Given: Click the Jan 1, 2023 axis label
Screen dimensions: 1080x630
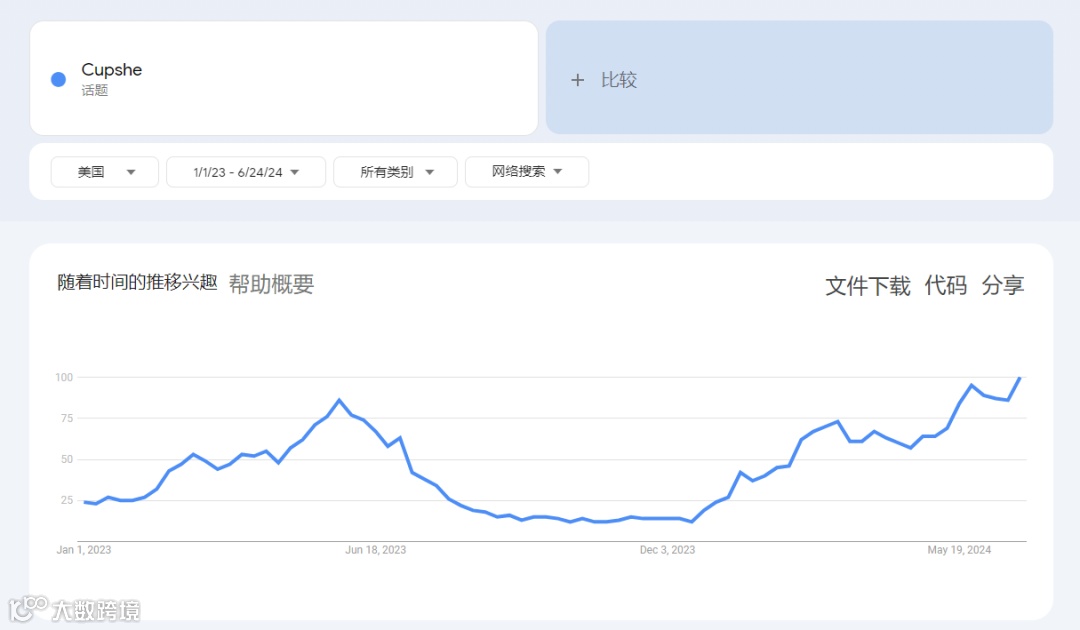Looking at the screenshot, I should tap(84, 549).
